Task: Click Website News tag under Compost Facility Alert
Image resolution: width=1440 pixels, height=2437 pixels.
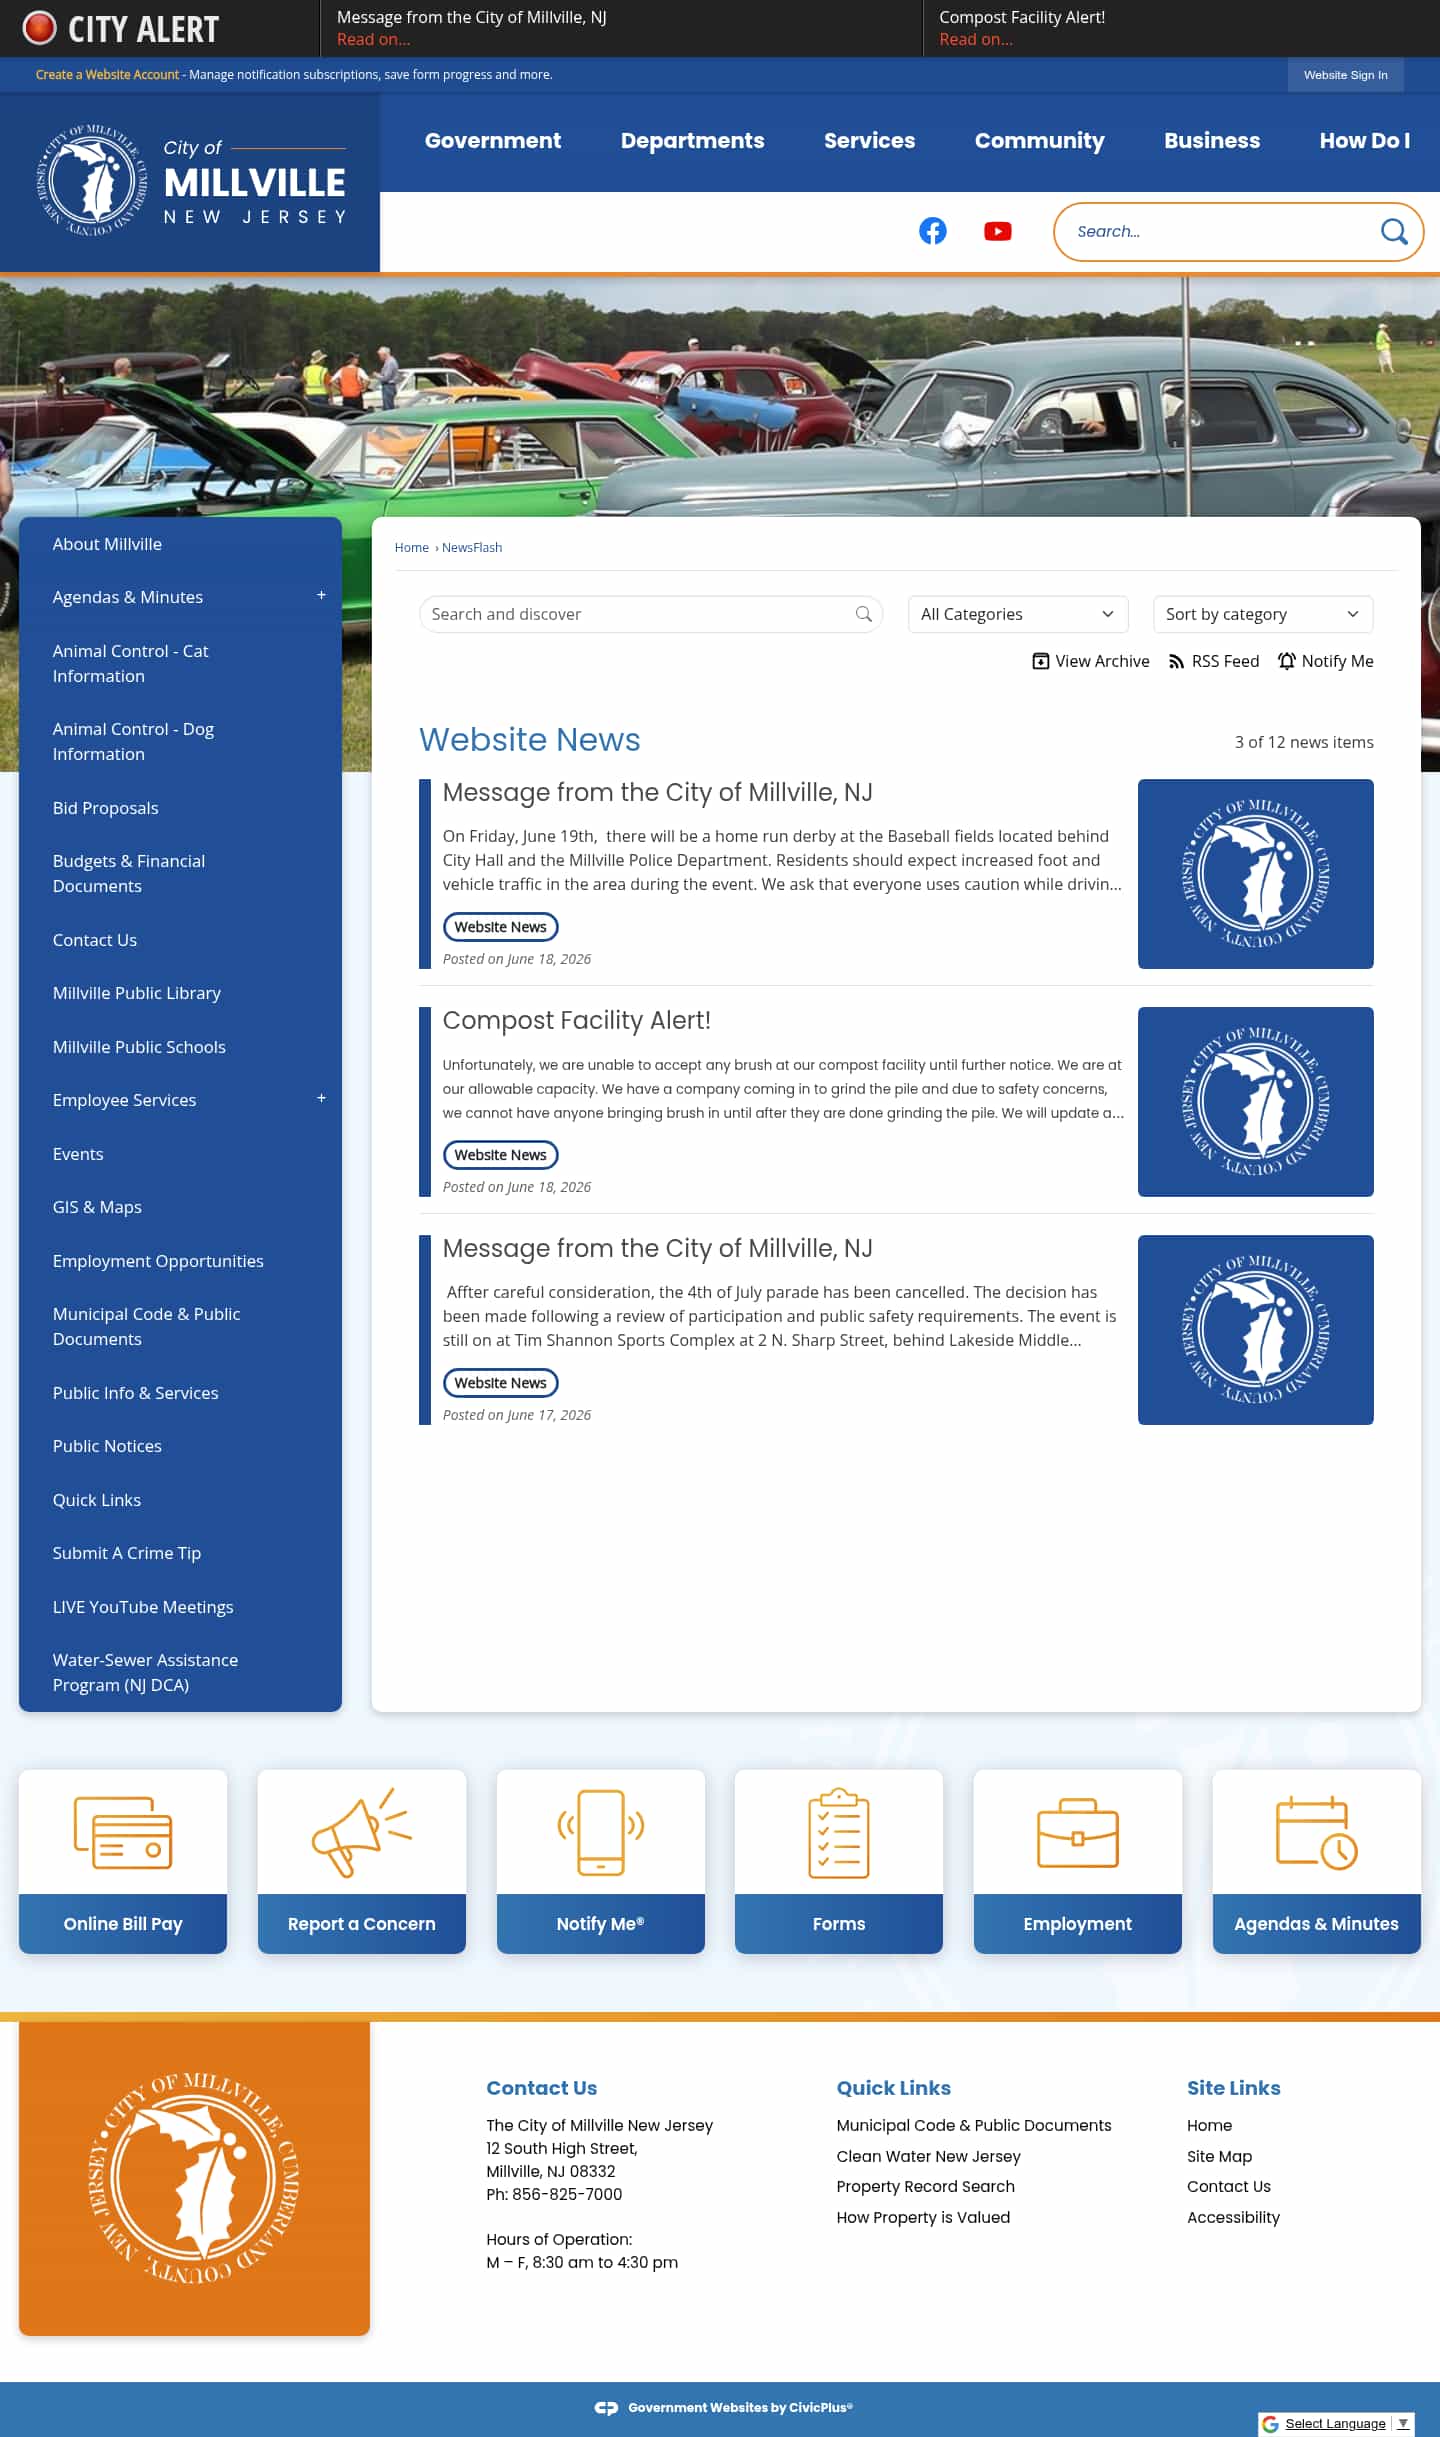Action: click(500, 1155)
